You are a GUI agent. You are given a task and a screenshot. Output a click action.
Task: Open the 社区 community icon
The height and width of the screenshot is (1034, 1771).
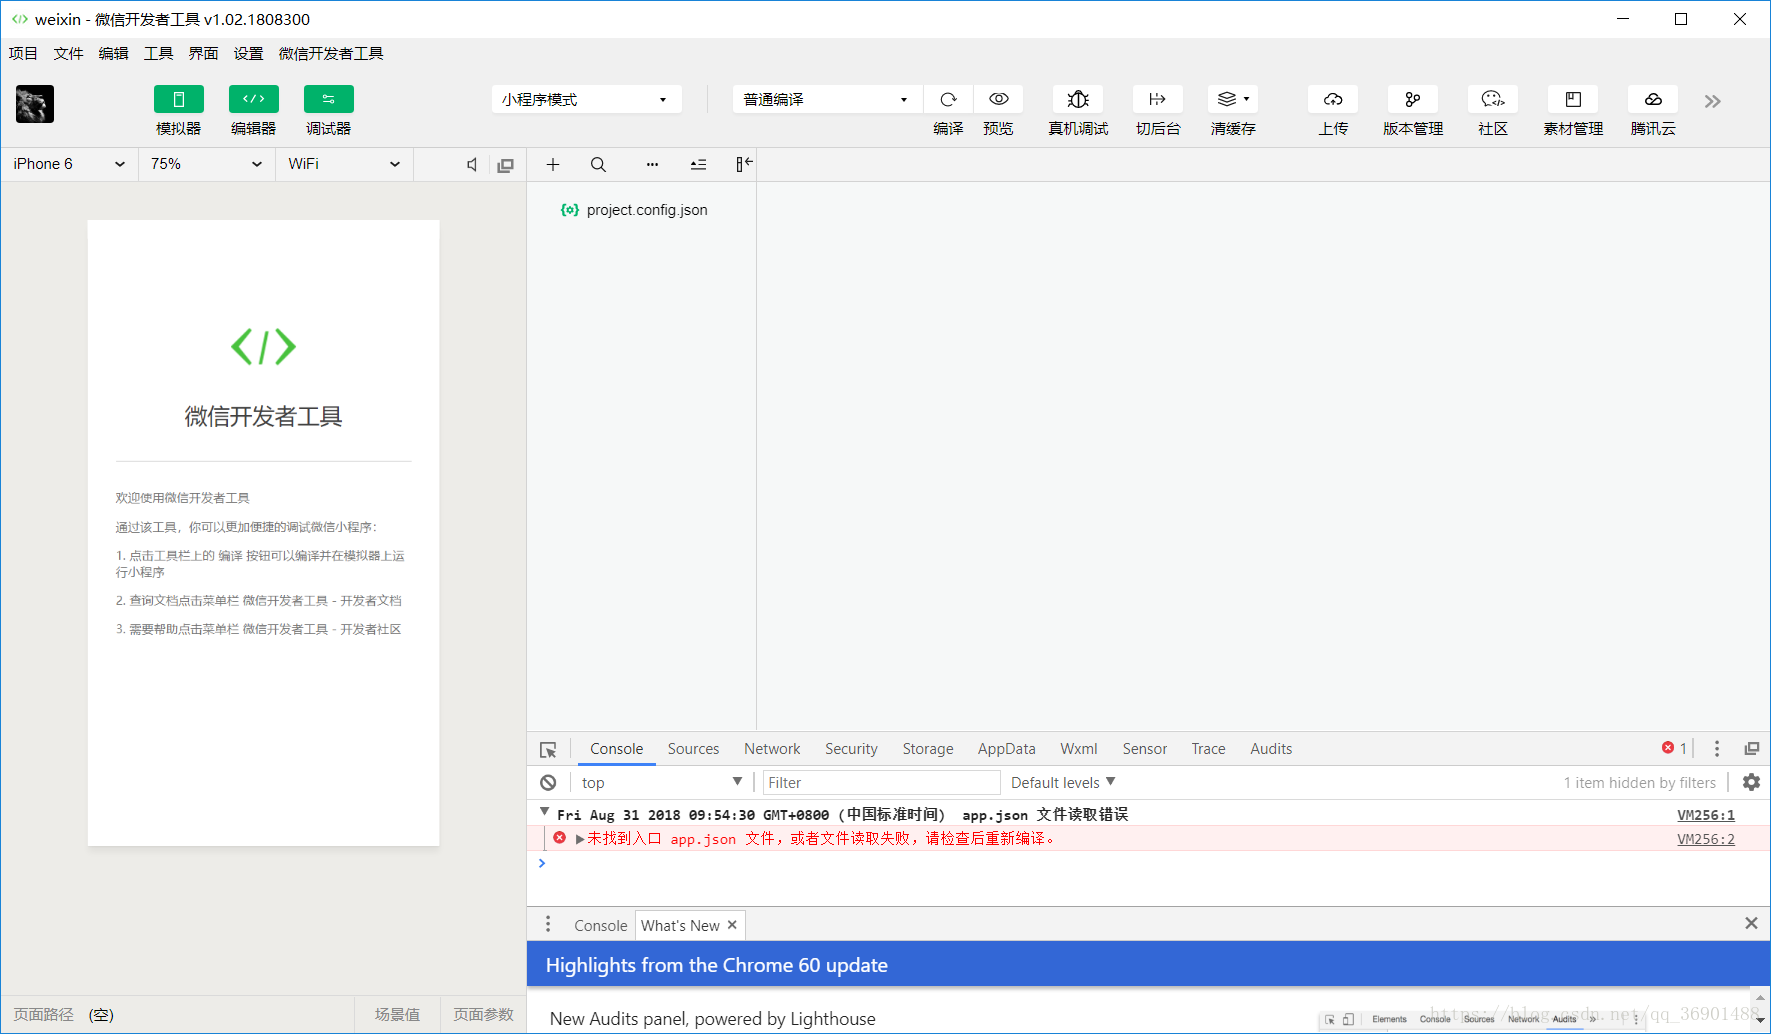tap(1493, 99)
